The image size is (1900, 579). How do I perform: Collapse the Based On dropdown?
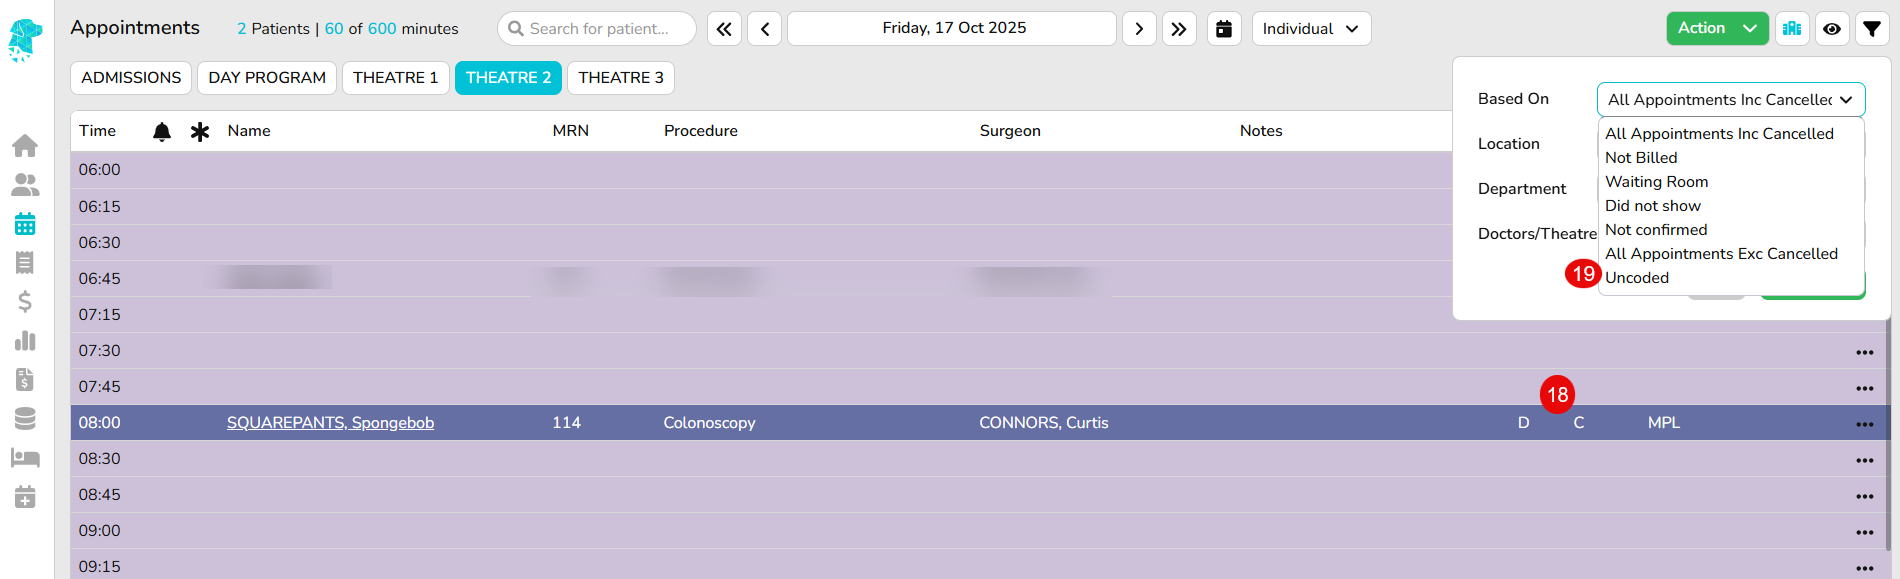1731,100
